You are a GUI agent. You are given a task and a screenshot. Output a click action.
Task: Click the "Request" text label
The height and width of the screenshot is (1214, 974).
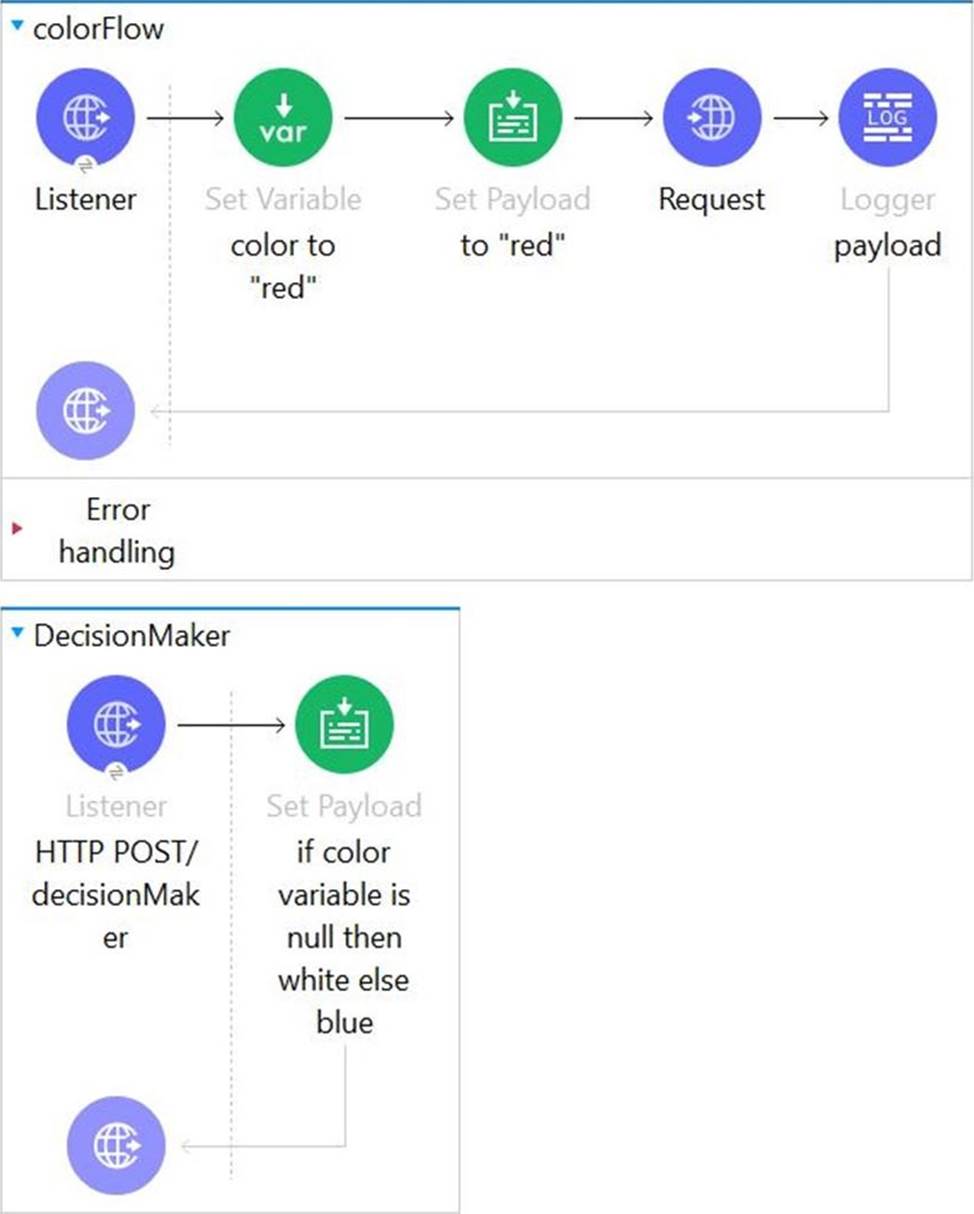pos(712,200)
